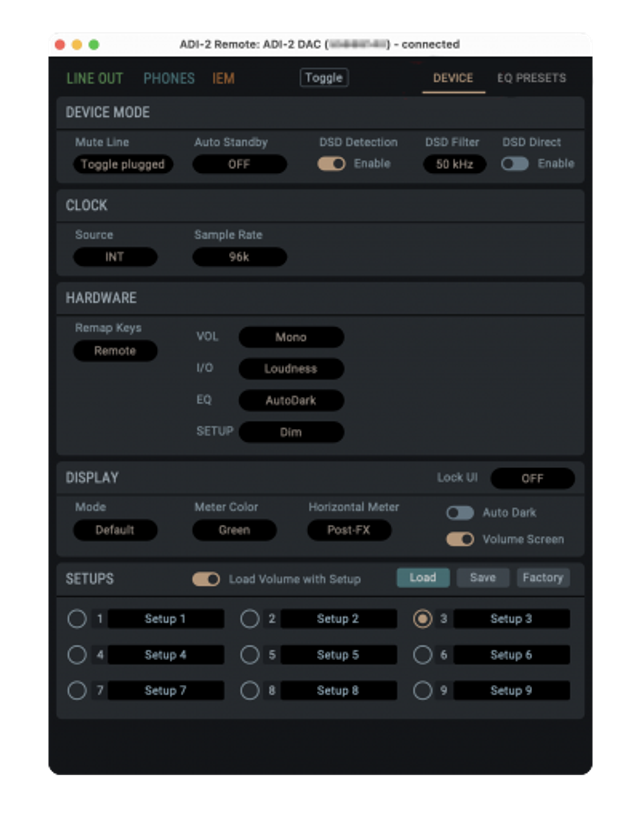The image size is (640, 838).
Task: Open the DSD Filter 50 kHz dropdown
Action: pos(455,164)
